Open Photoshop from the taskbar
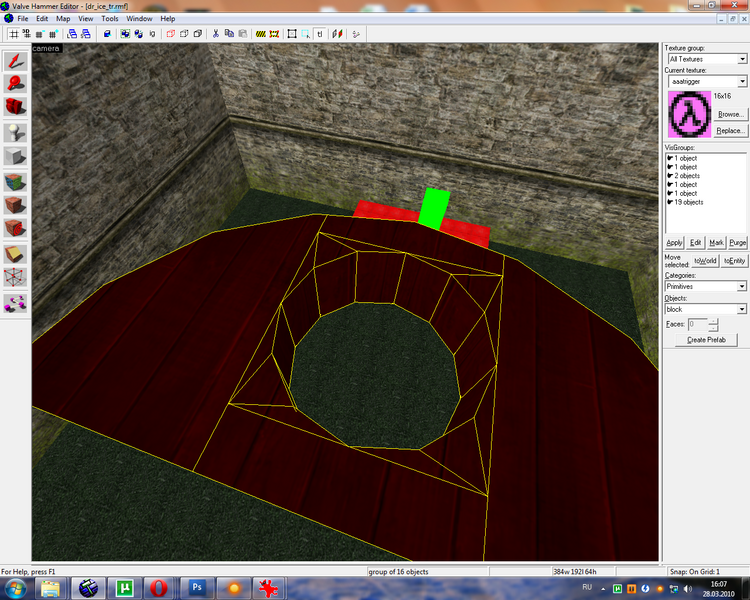Image resolution: width=750 pixels, height=600 pixels. click(x=196, y=588)
